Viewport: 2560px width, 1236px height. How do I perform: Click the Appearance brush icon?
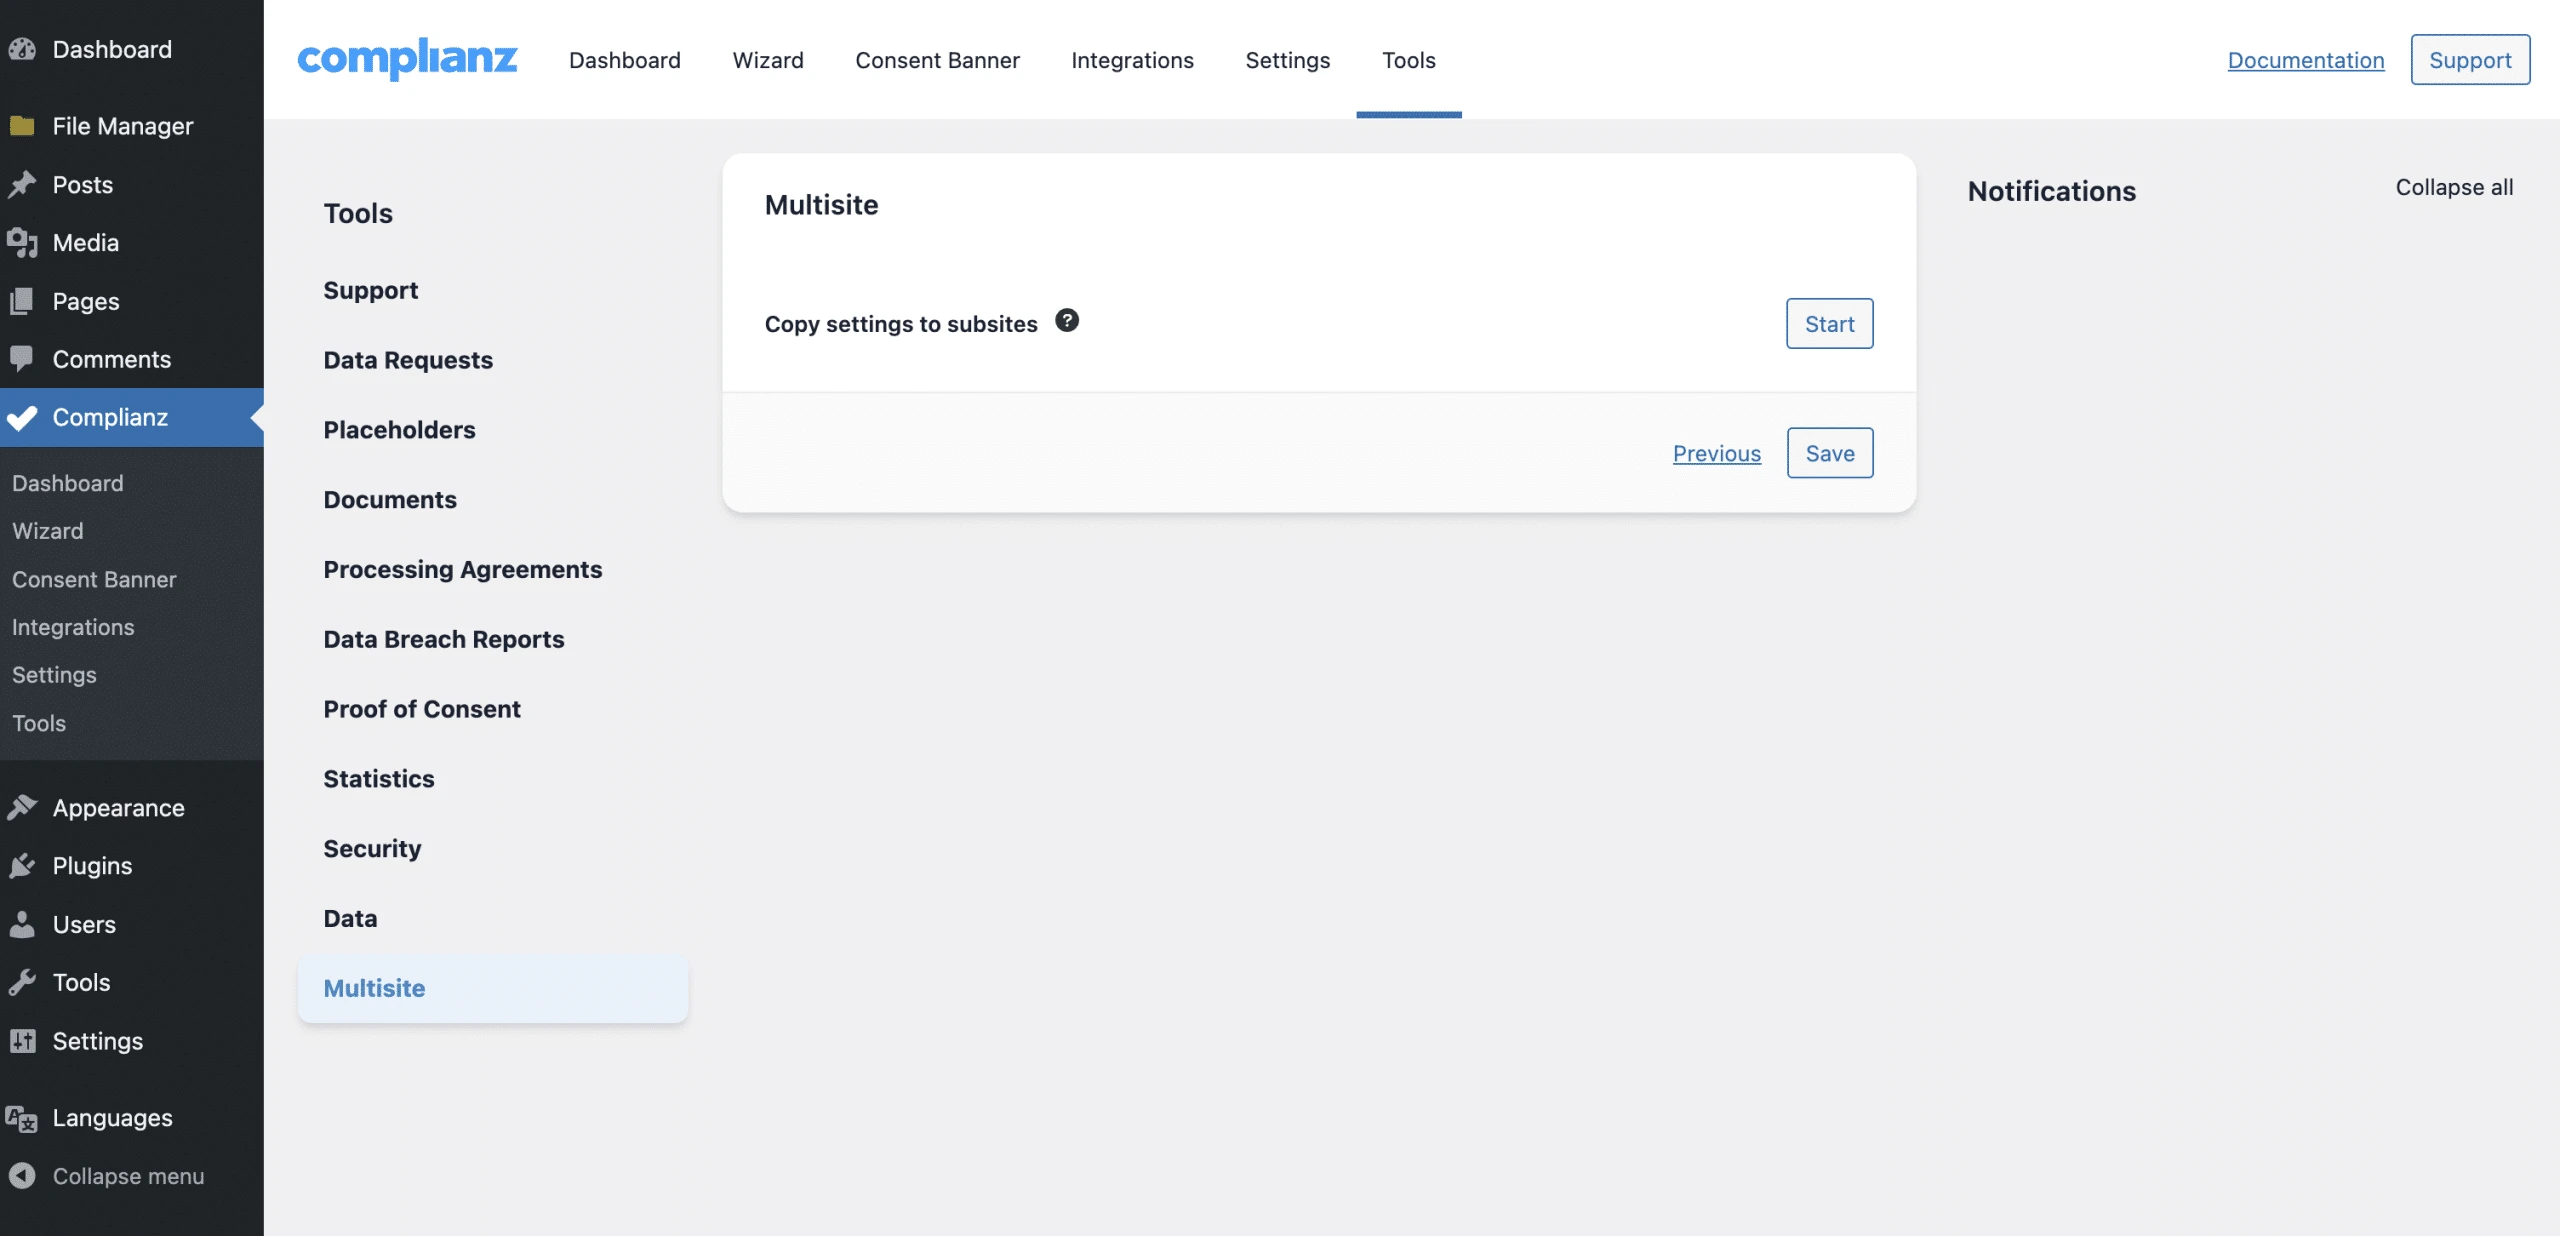[x=22, y=808]
